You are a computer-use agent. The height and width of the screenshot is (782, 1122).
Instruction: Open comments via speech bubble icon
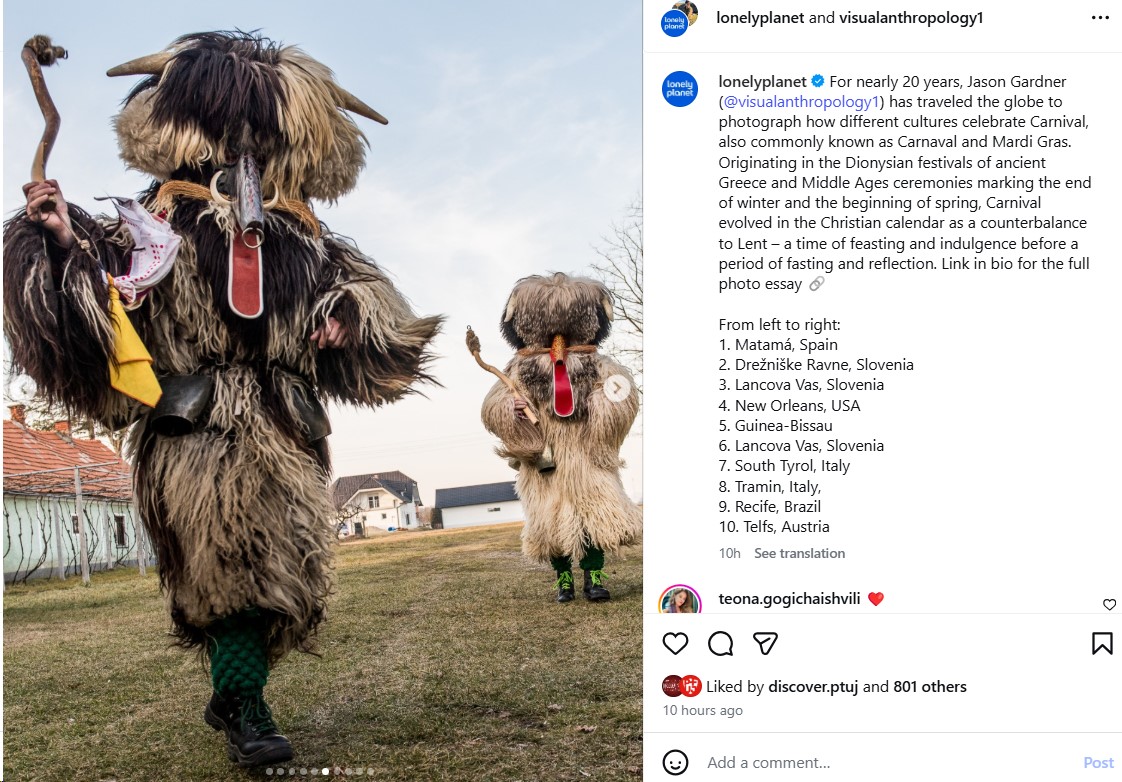(720, 643)
